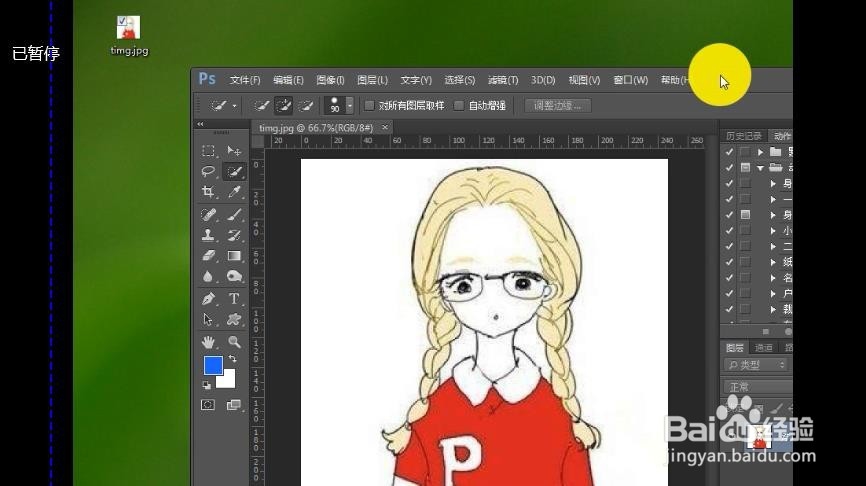This screenshot has height=486, width=866.
Task: Select the Hand tool
Action: [208, 342]
